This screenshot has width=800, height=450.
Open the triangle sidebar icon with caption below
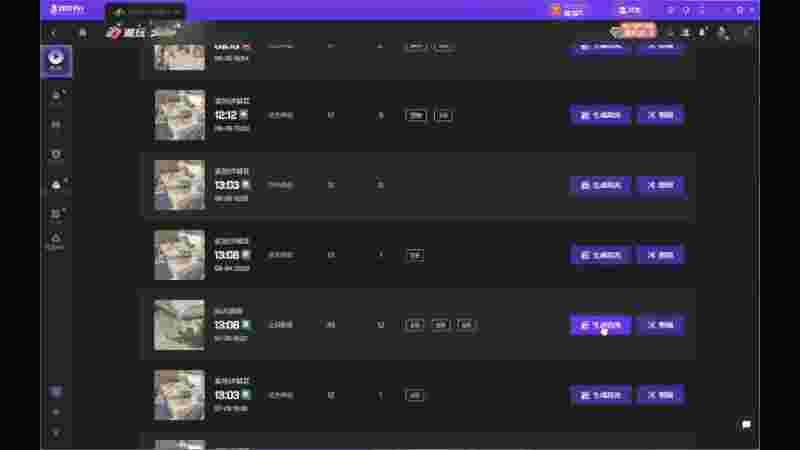(x=56, y=241)
